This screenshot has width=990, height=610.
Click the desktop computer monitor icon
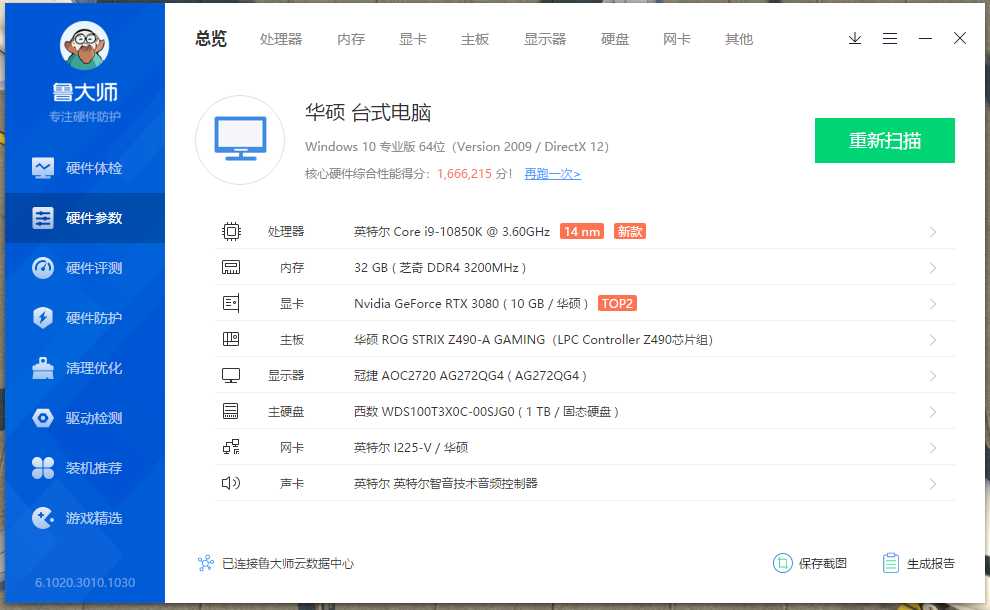[x=240, y=140]
